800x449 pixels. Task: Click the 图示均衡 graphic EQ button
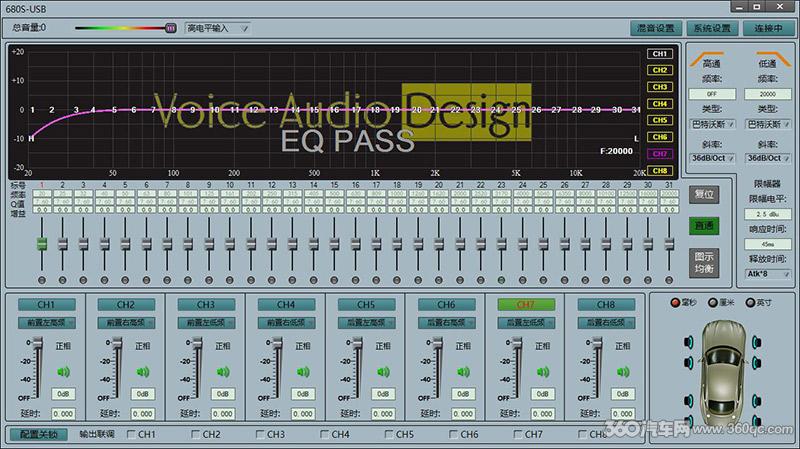pyautogui.click(x=704, y=263)
